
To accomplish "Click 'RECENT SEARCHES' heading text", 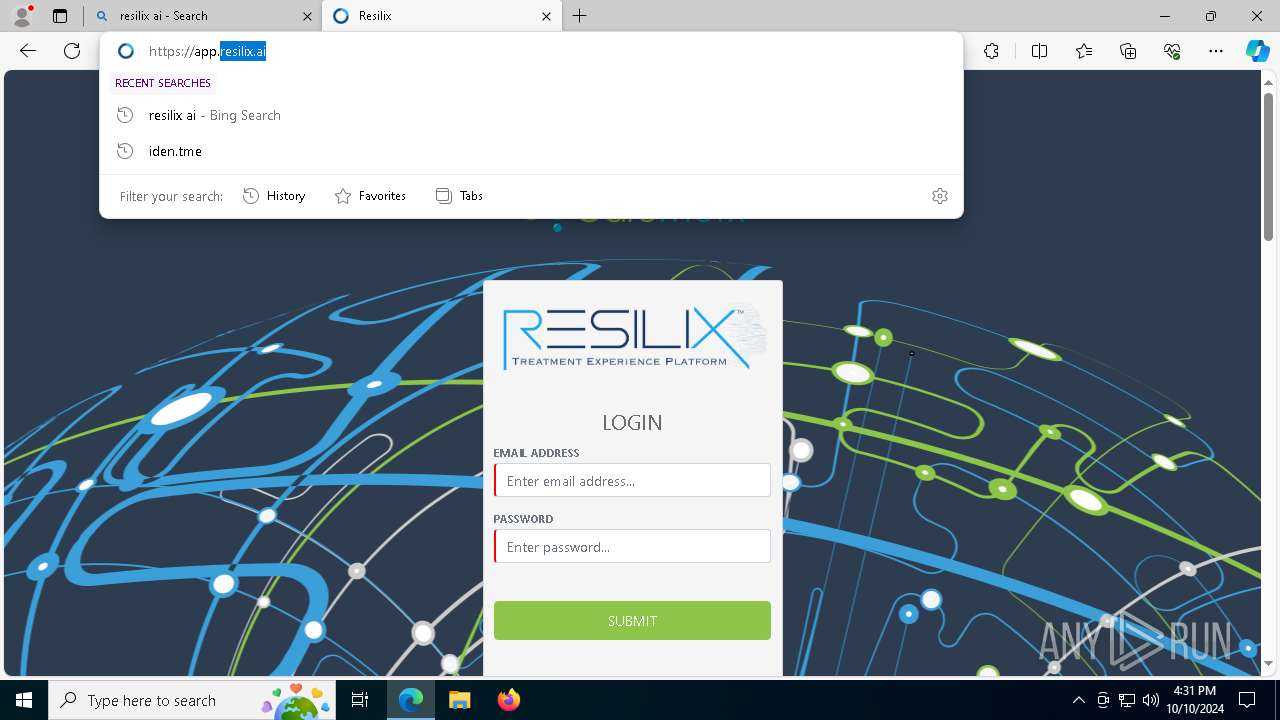I will pos(163,83).
